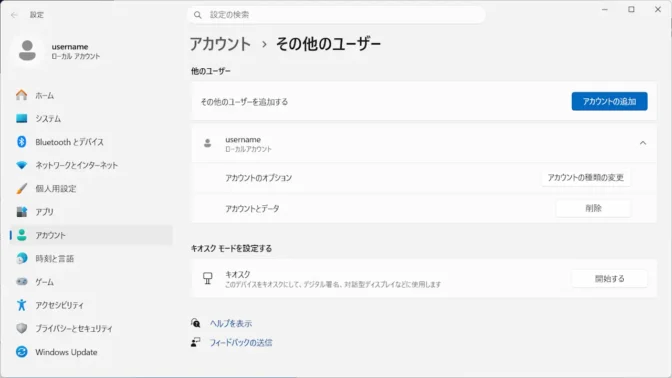Click the help icon beside ヘルプを表示
The image size is (672, 378).
tap(195, 323)
